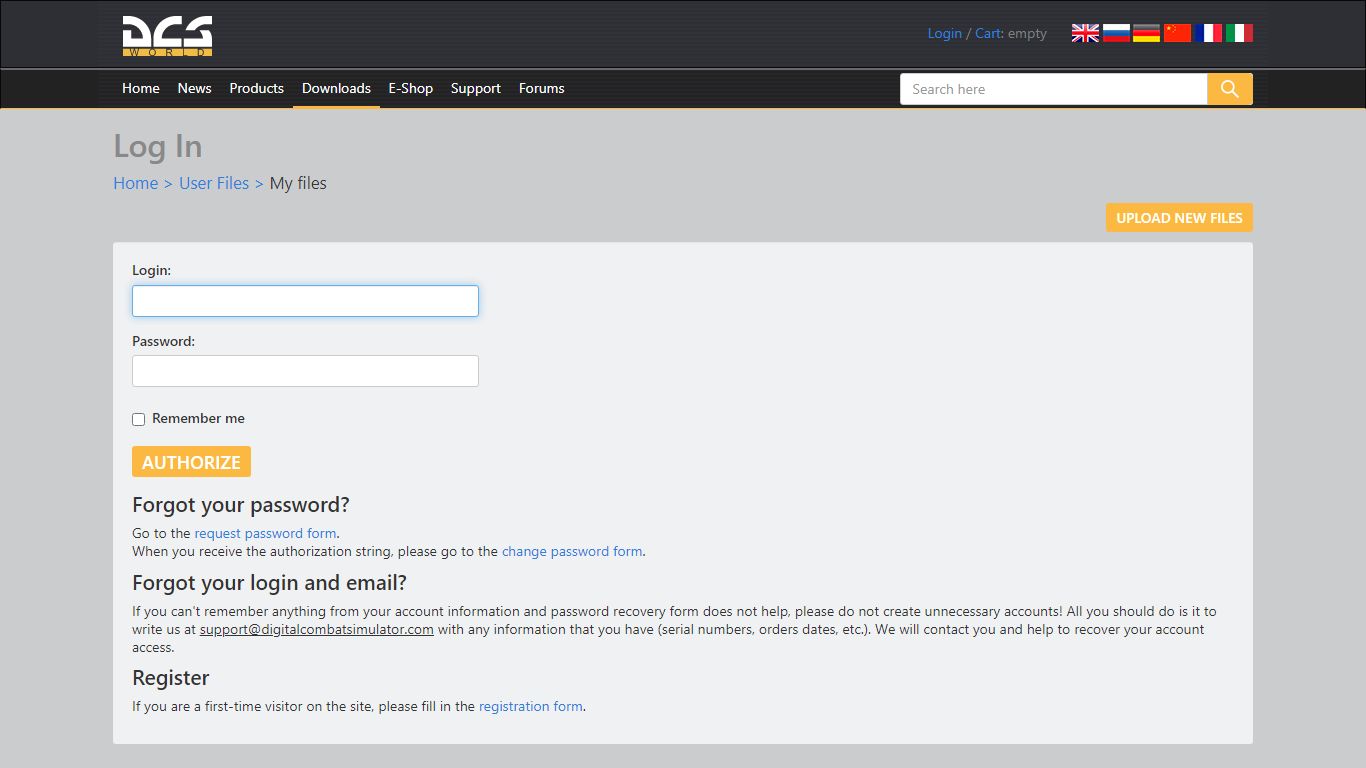Image resolution: width=1366 pixels, height=768 pixels.
Task: Switch language to German flag
Action: (1146, 33)
